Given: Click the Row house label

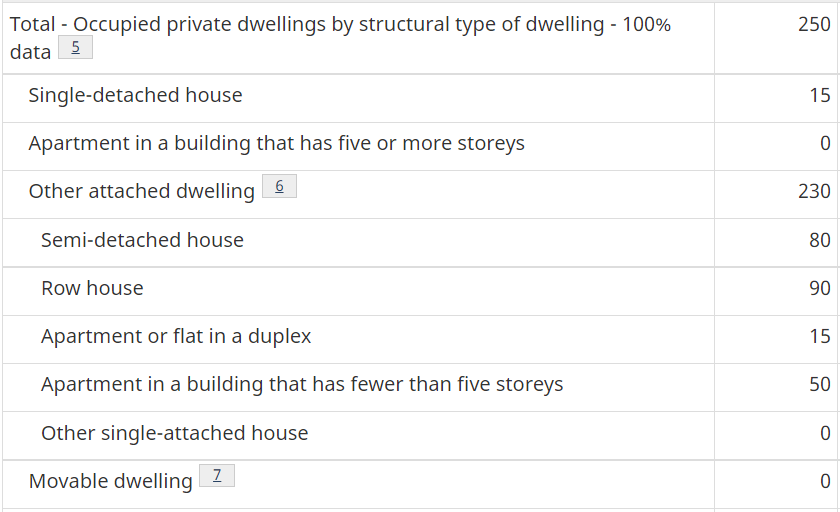Looking at the screenshot, I should (x=92, y=288).
